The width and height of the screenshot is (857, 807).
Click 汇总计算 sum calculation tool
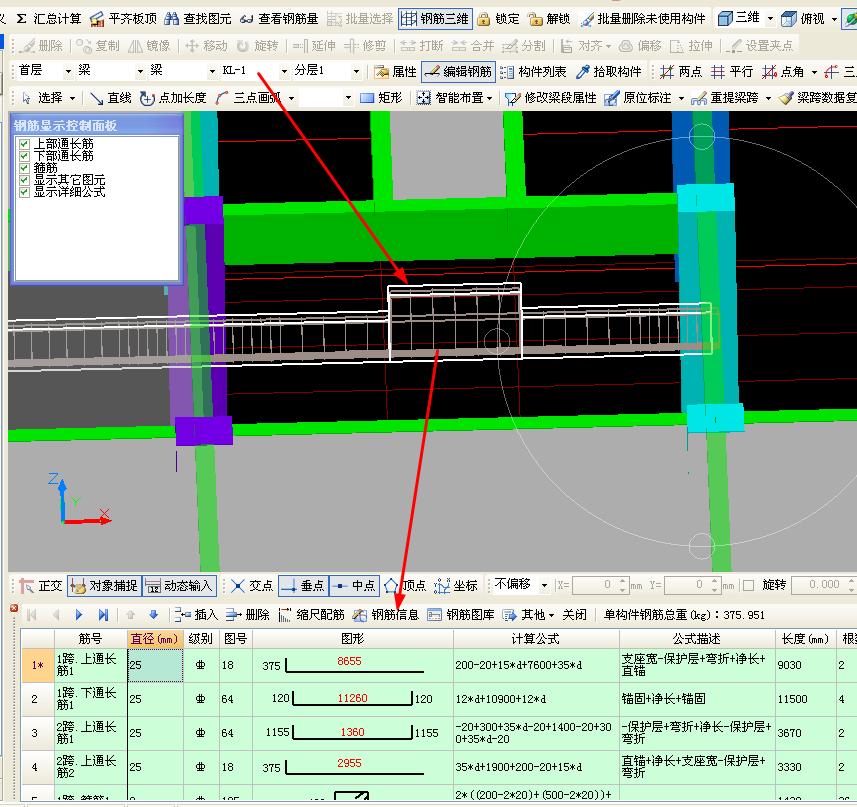pyautogui.click(x=48, y=19)
